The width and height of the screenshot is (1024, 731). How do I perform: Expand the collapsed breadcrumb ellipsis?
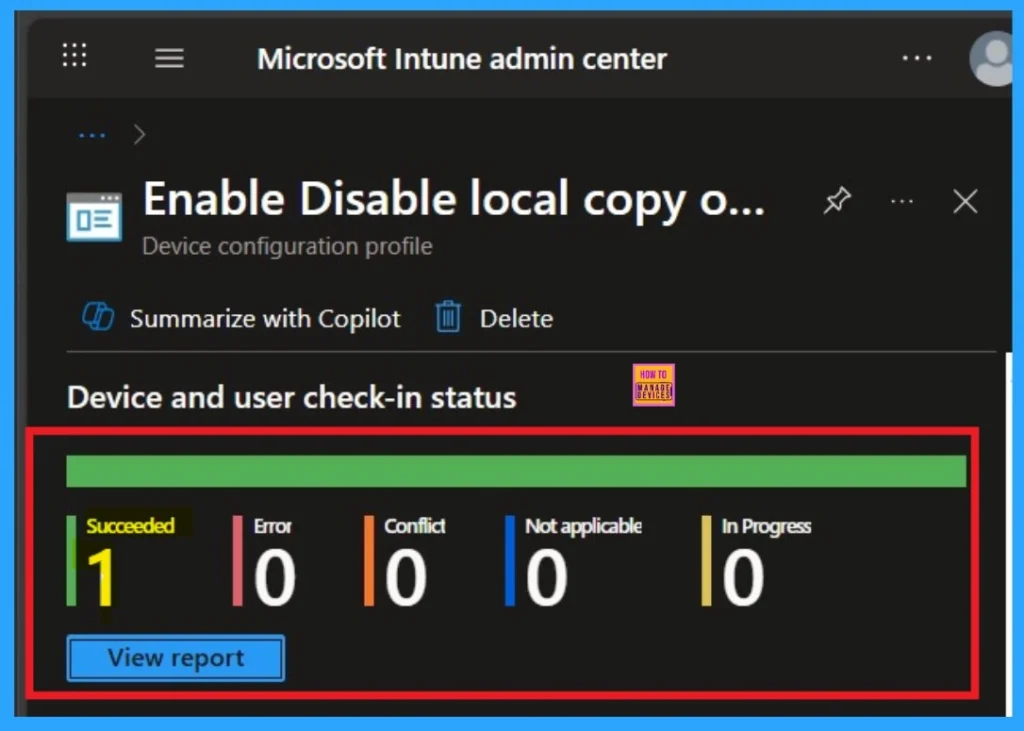pos(92,135)
